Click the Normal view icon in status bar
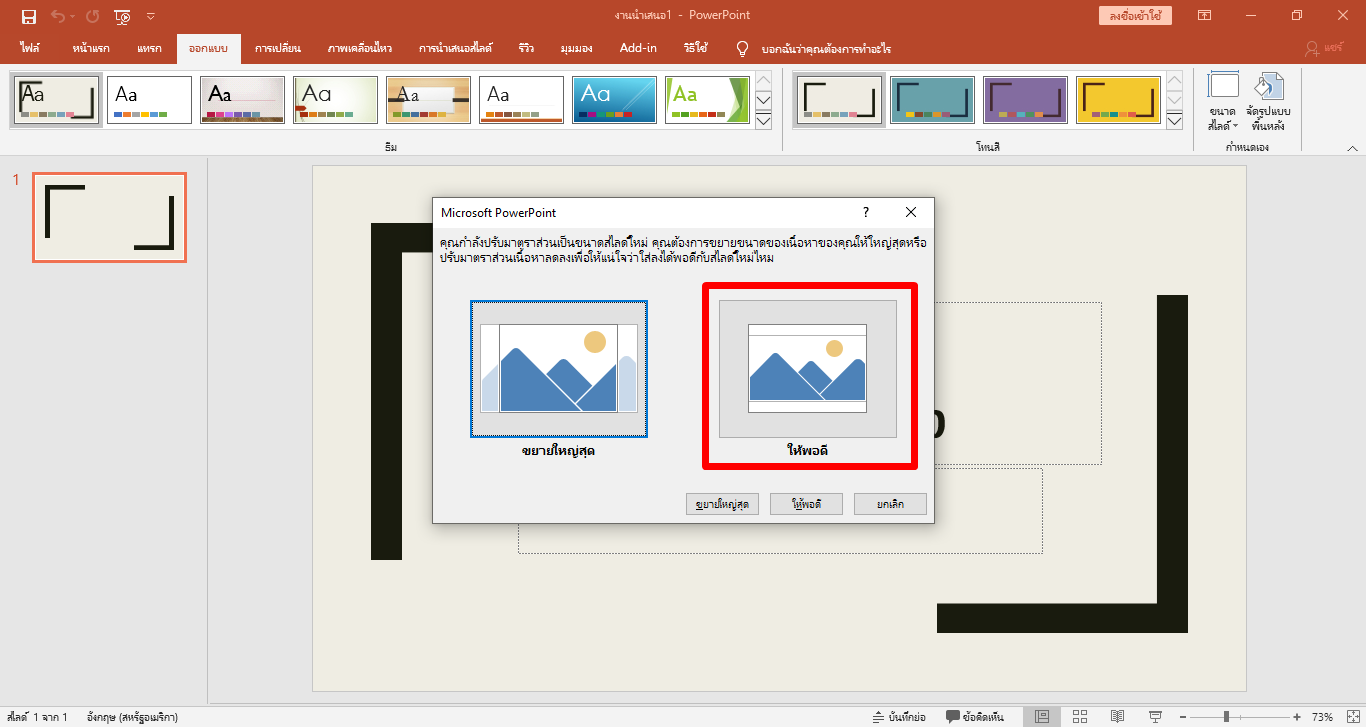The width and height of the screenshot is (1366, 727). 1042,717
